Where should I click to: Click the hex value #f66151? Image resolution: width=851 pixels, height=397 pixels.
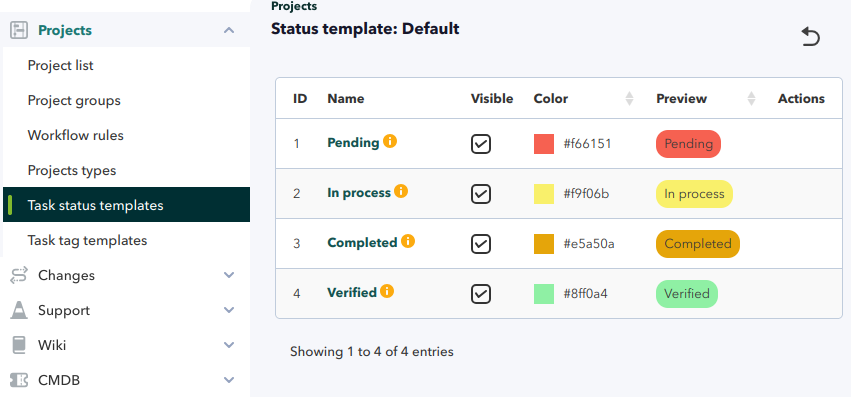pyautogui.click(x=587, y=144)
